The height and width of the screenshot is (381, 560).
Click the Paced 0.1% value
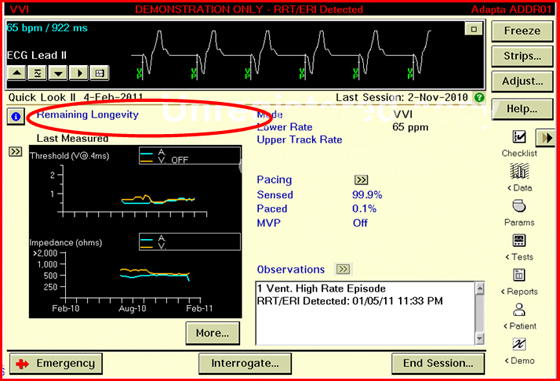pos(364,209)
